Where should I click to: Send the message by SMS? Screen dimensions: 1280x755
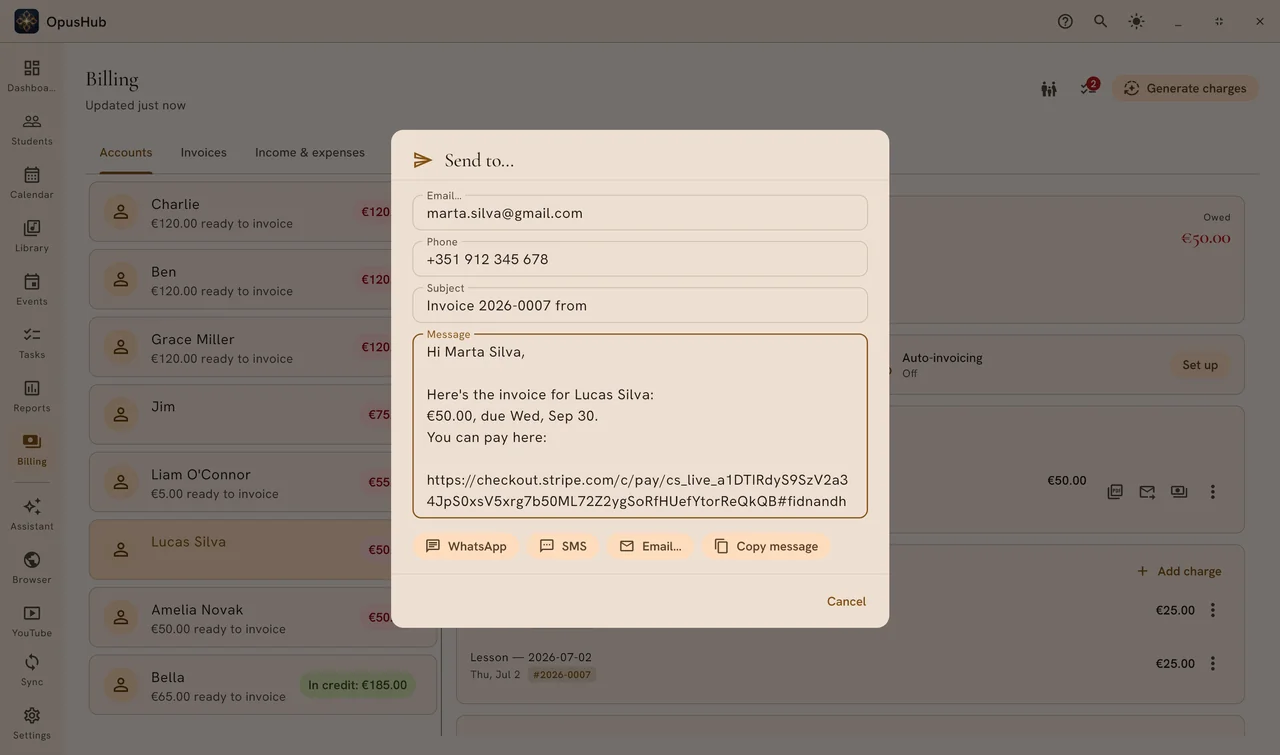[563, 546]
